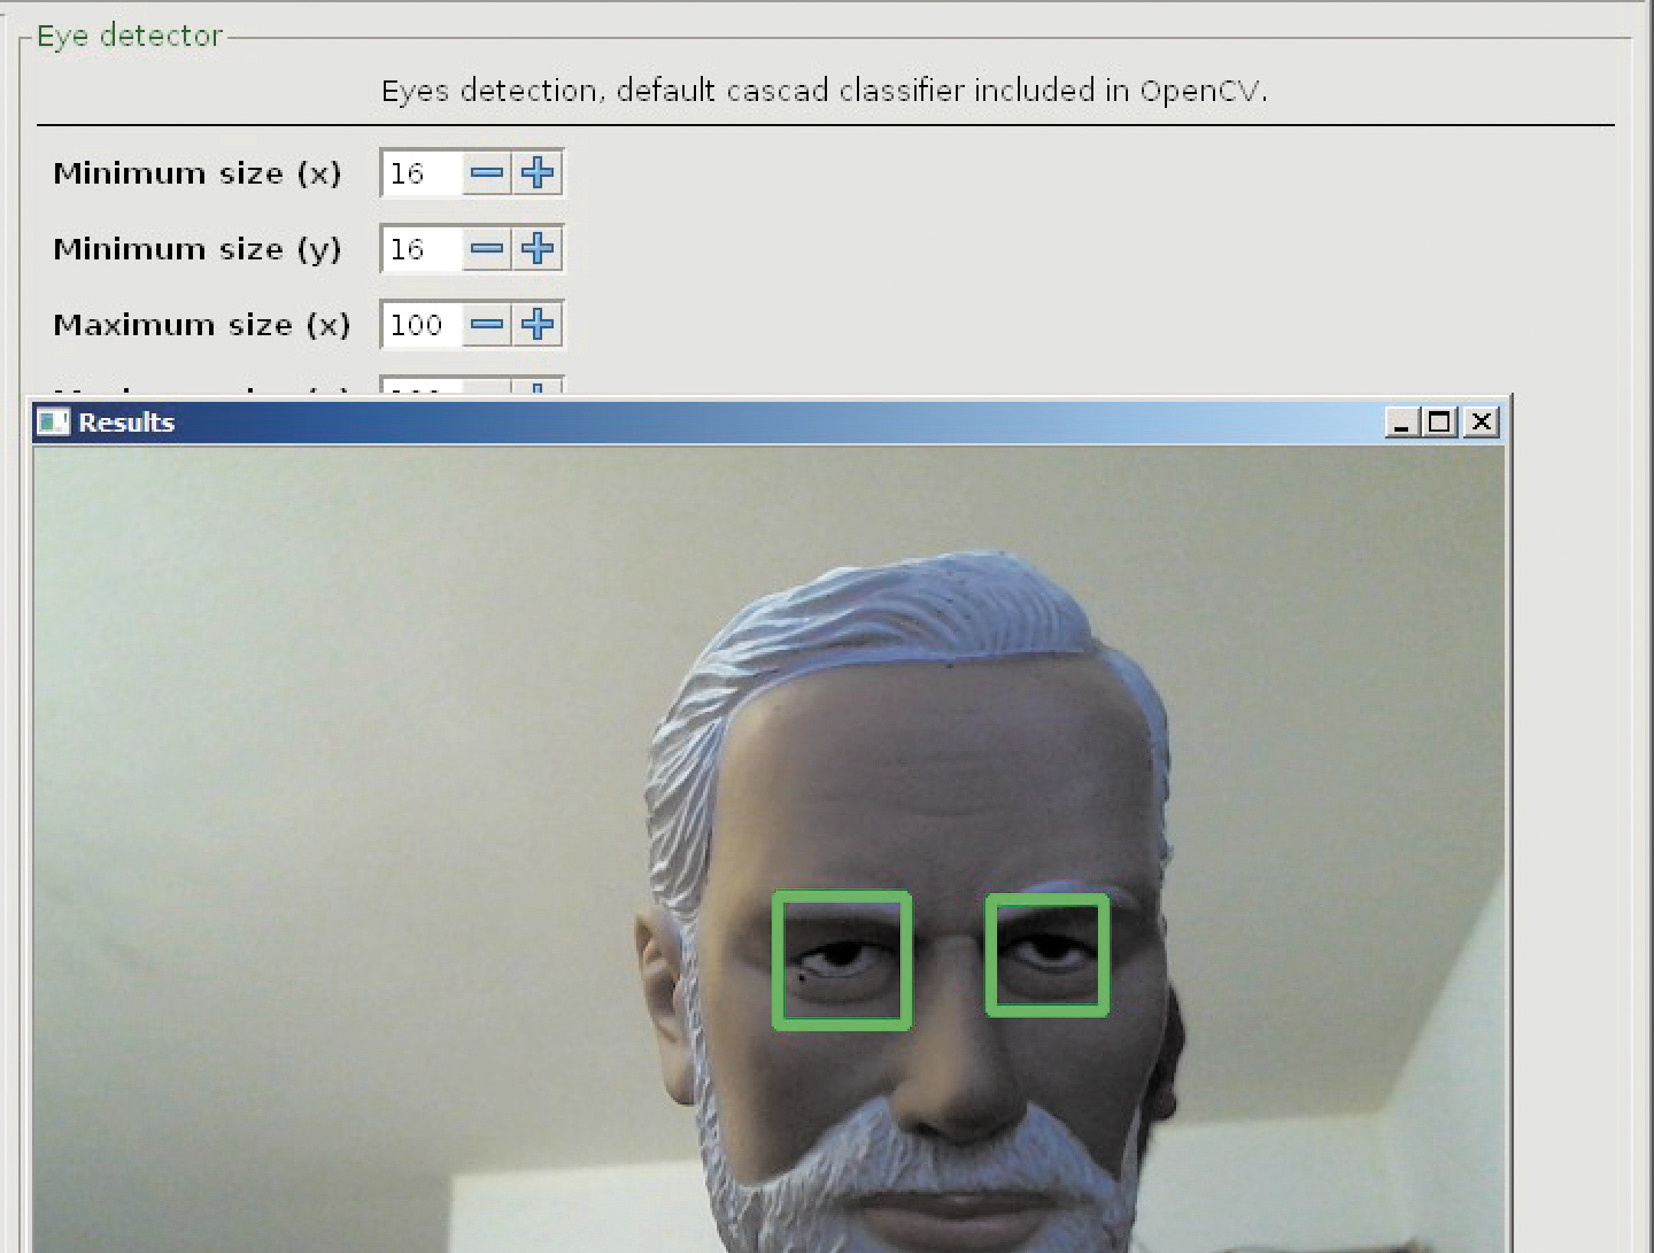Increase the Minimum size (x) value
The image size is (1654, 1253).
point(538,173)
